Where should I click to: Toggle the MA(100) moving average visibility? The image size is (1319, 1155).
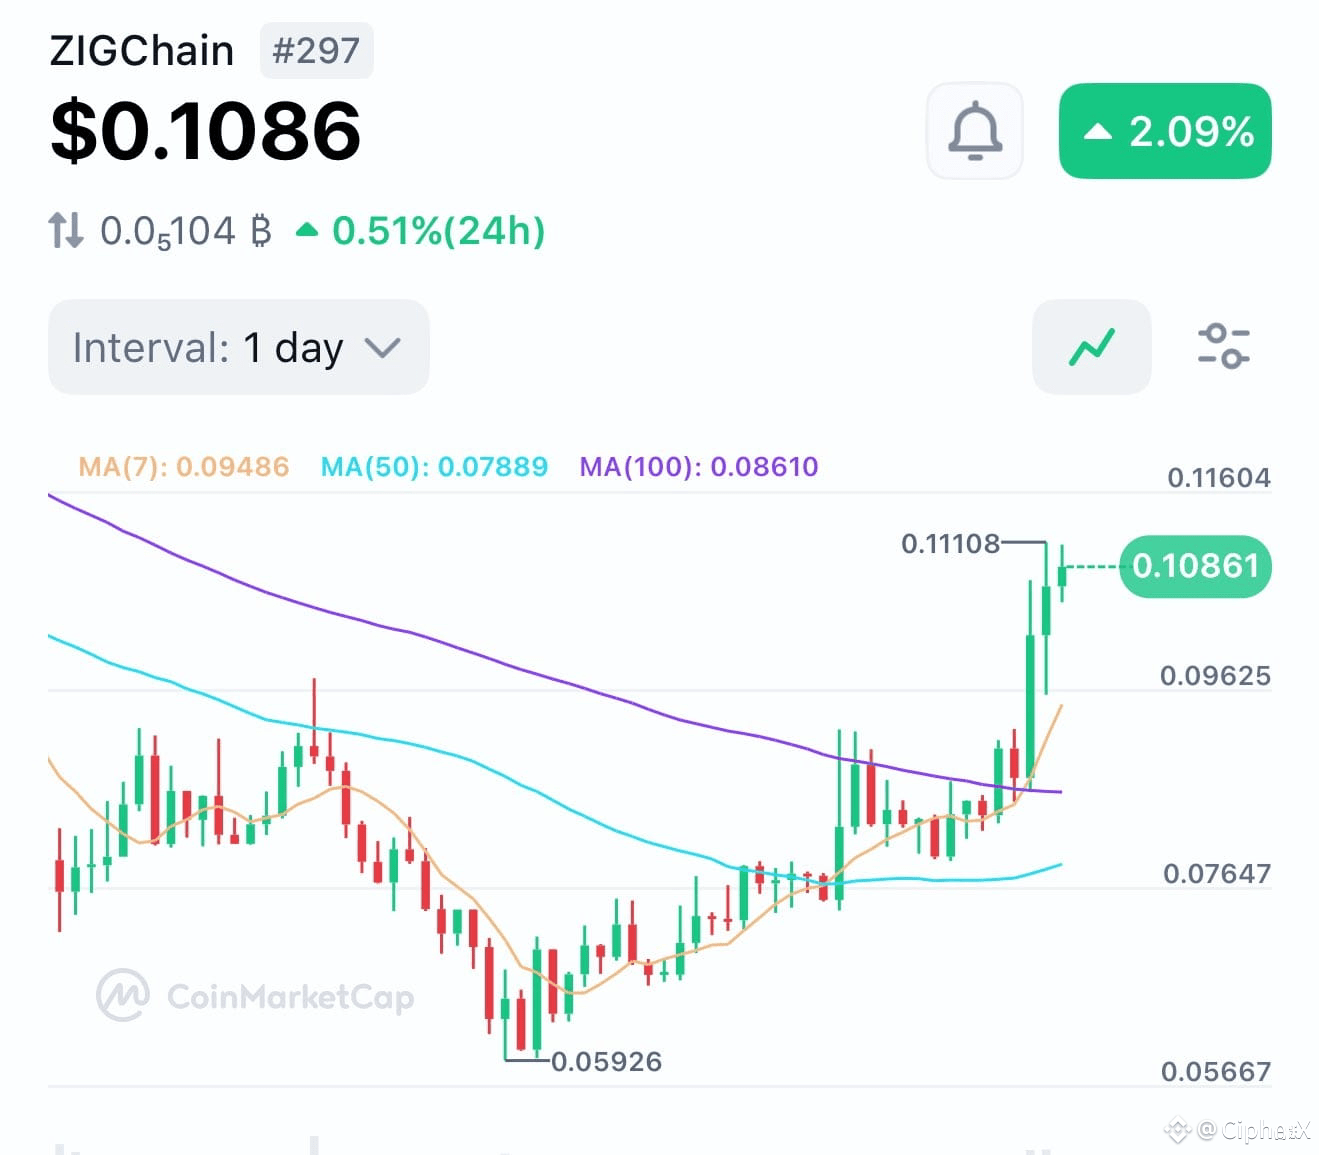699,466
